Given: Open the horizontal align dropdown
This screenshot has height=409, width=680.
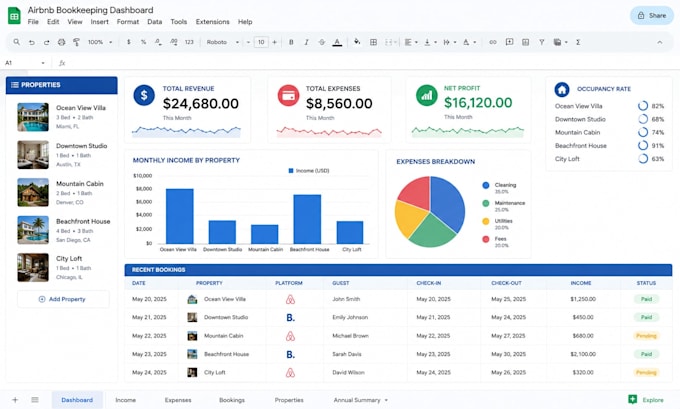Looking at the screenshot, I should (x=411, y=42).
